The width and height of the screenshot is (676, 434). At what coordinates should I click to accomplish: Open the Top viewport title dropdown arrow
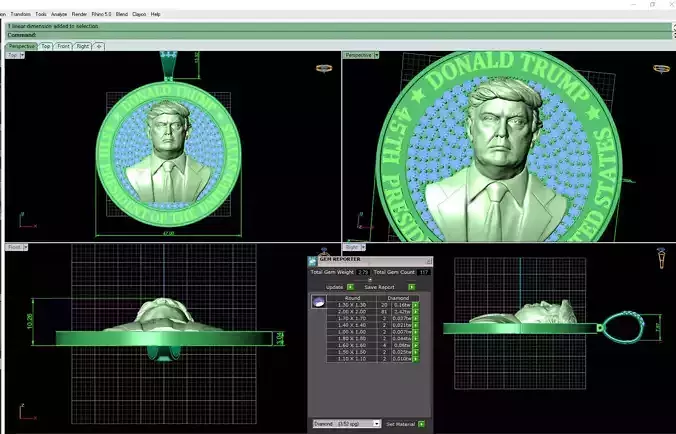(22, 55)
